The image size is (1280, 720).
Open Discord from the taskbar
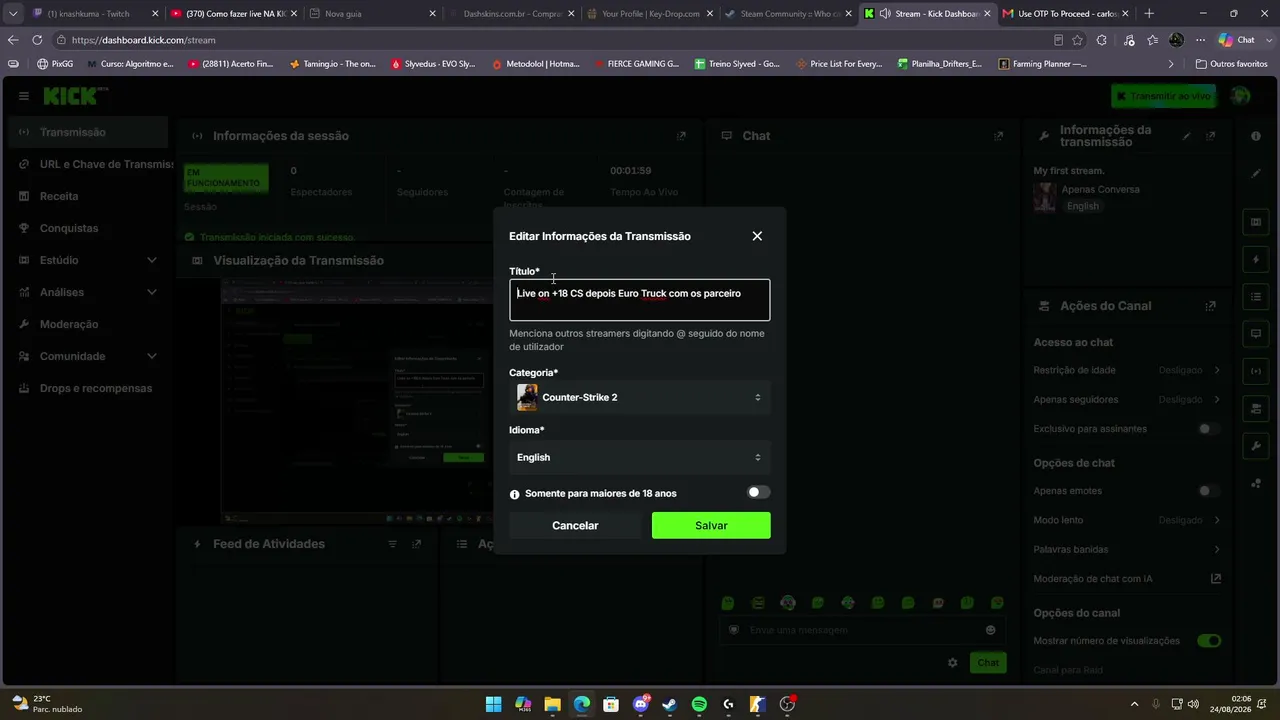tap(641, 704)
